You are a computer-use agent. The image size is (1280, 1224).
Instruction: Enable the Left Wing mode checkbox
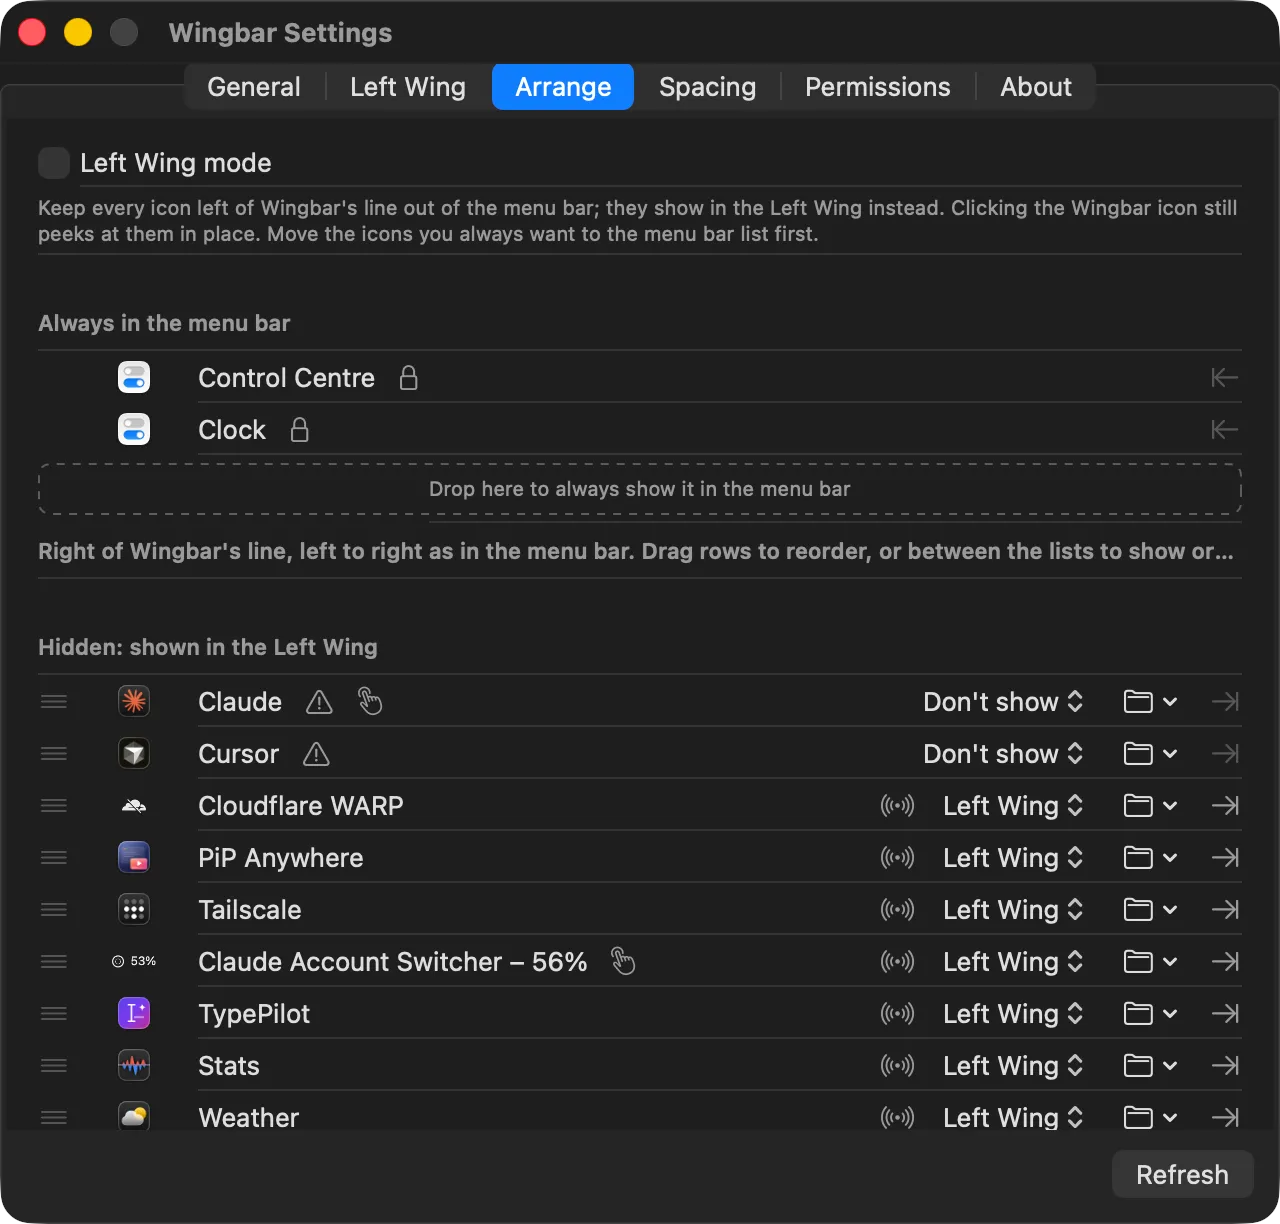point(54,162)
